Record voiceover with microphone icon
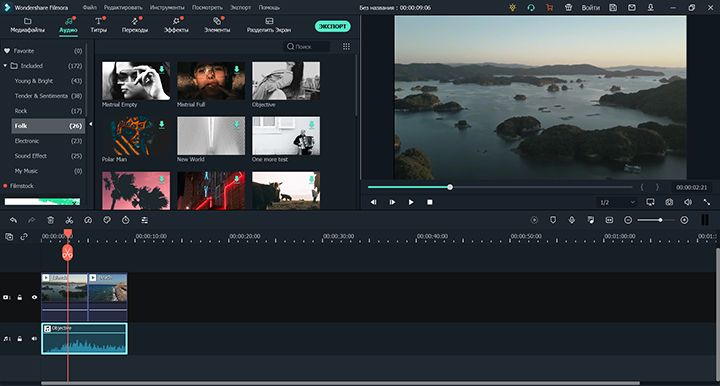This screenshot has height=386, width=720. [x=572, y=220]
